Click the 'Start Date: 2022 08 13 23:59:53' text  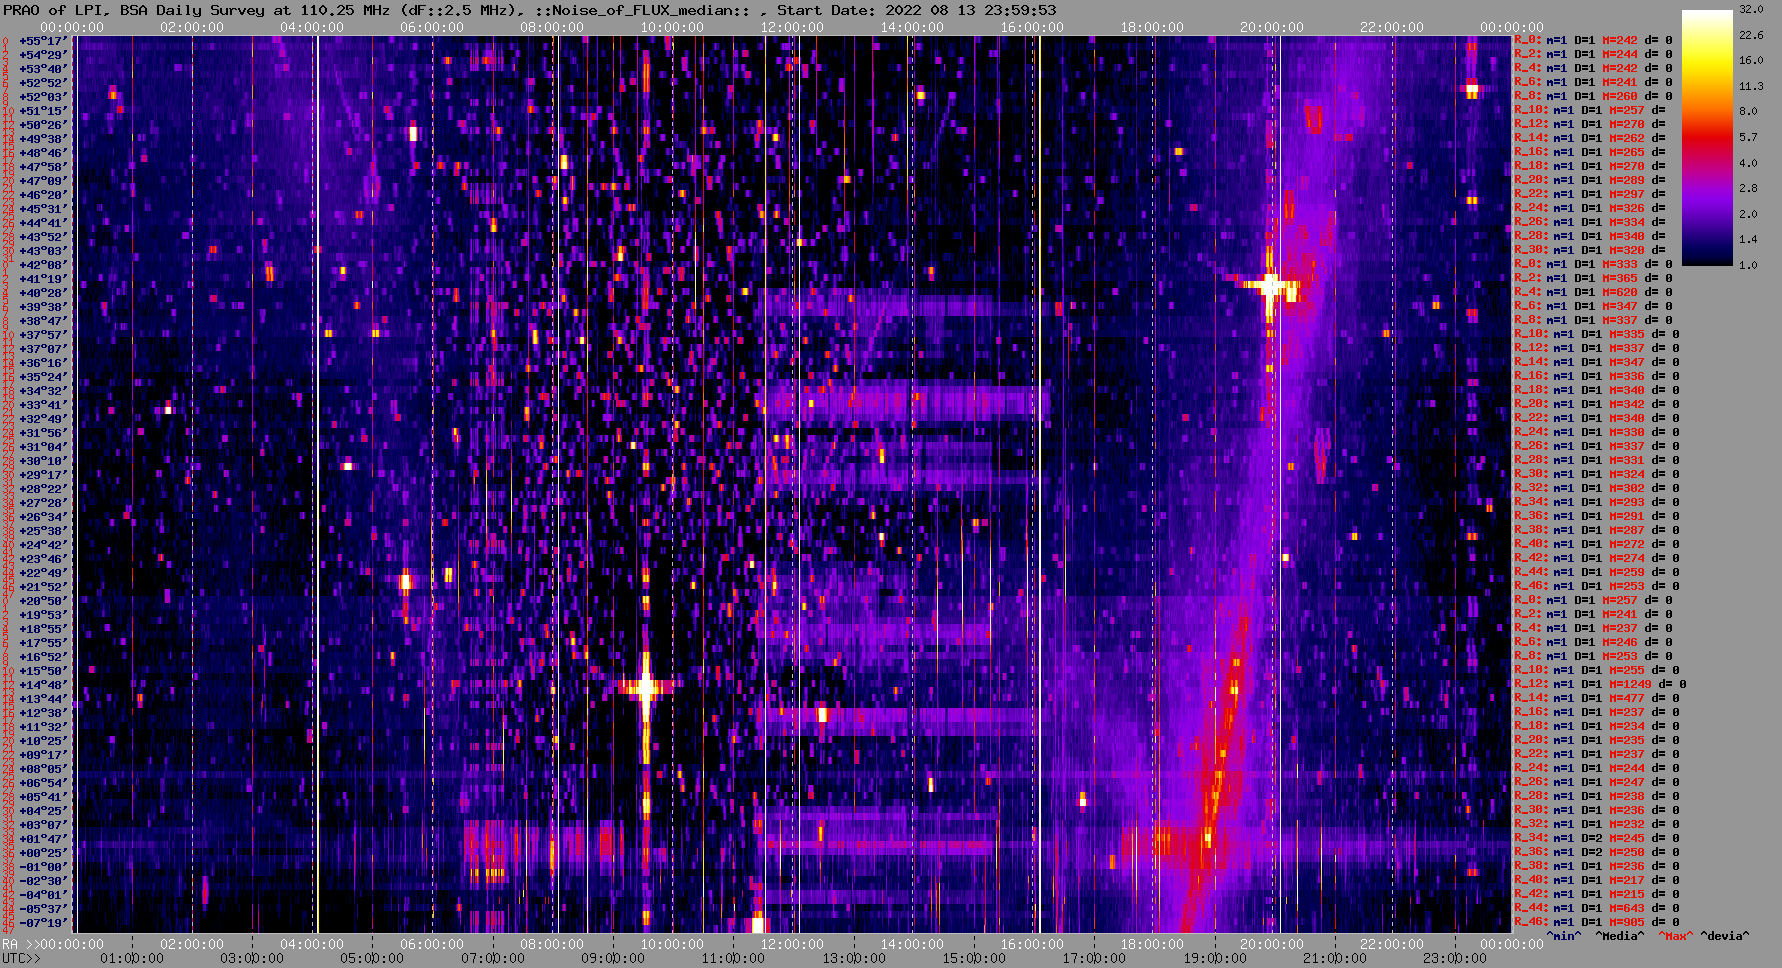tap(916, 10)
